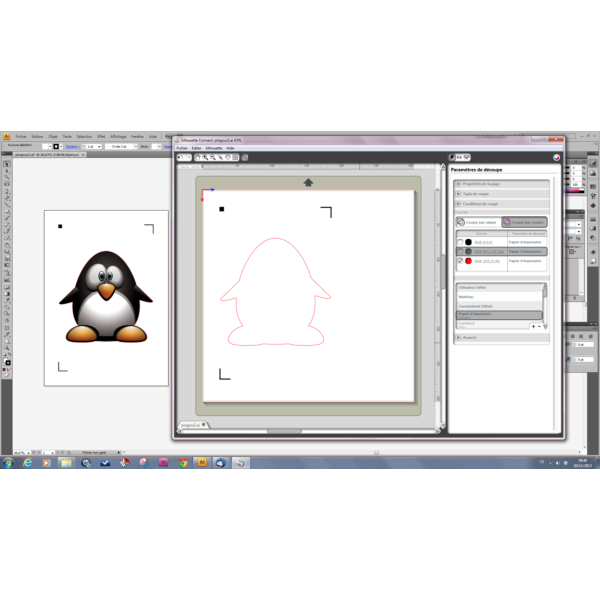Uncheck the red RGB layer checkbox
Screen dimensions: 600x600
click(x=460, y=260)
